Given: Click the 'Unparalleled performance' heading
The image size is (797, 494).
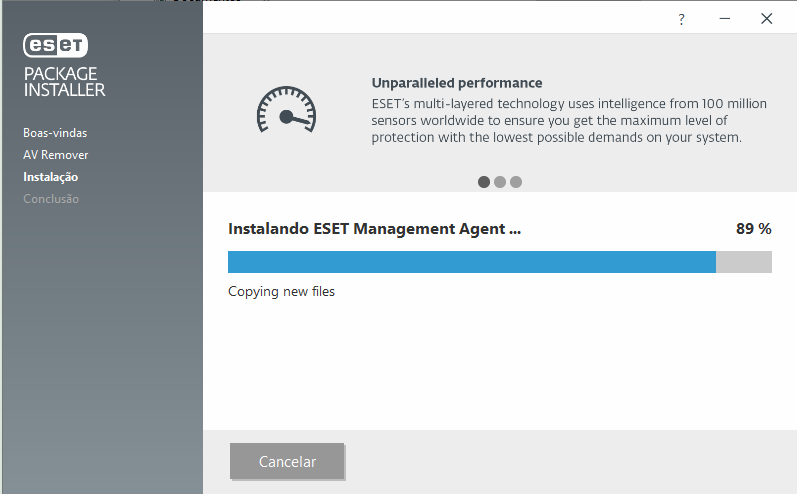Looking at the screenshot, I should coord(457,83).
